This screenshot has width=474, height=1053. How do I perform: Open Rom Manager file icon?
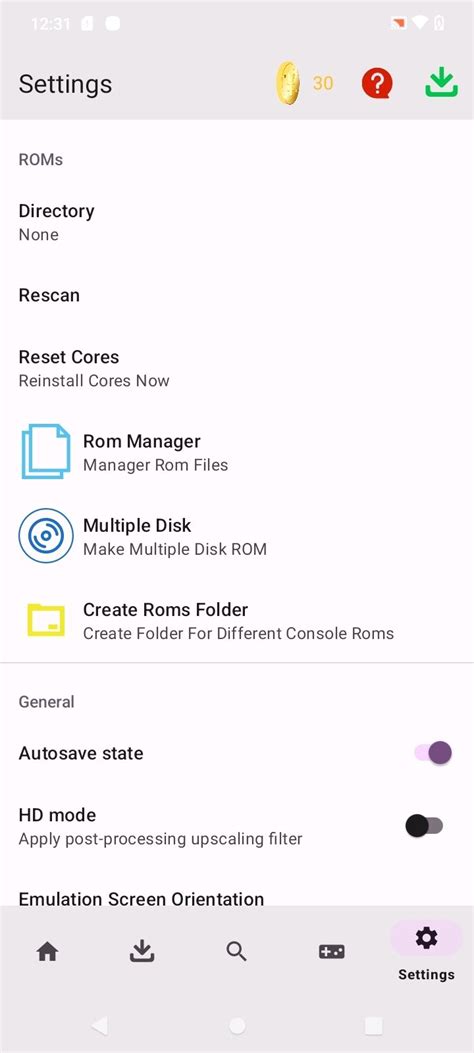coord(46,451)
